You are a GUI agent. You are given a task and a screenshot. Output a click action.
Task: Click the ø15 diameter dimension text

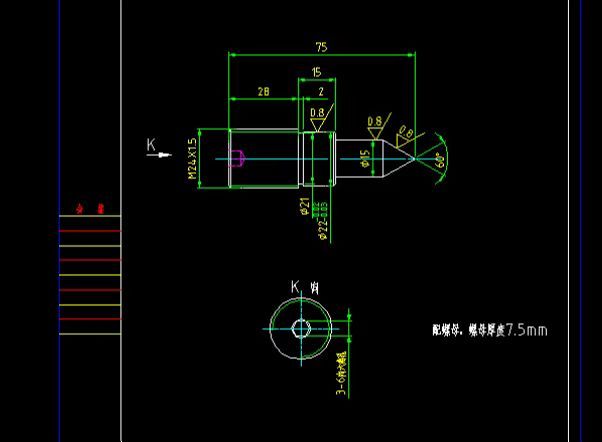(x=365, y=156)
